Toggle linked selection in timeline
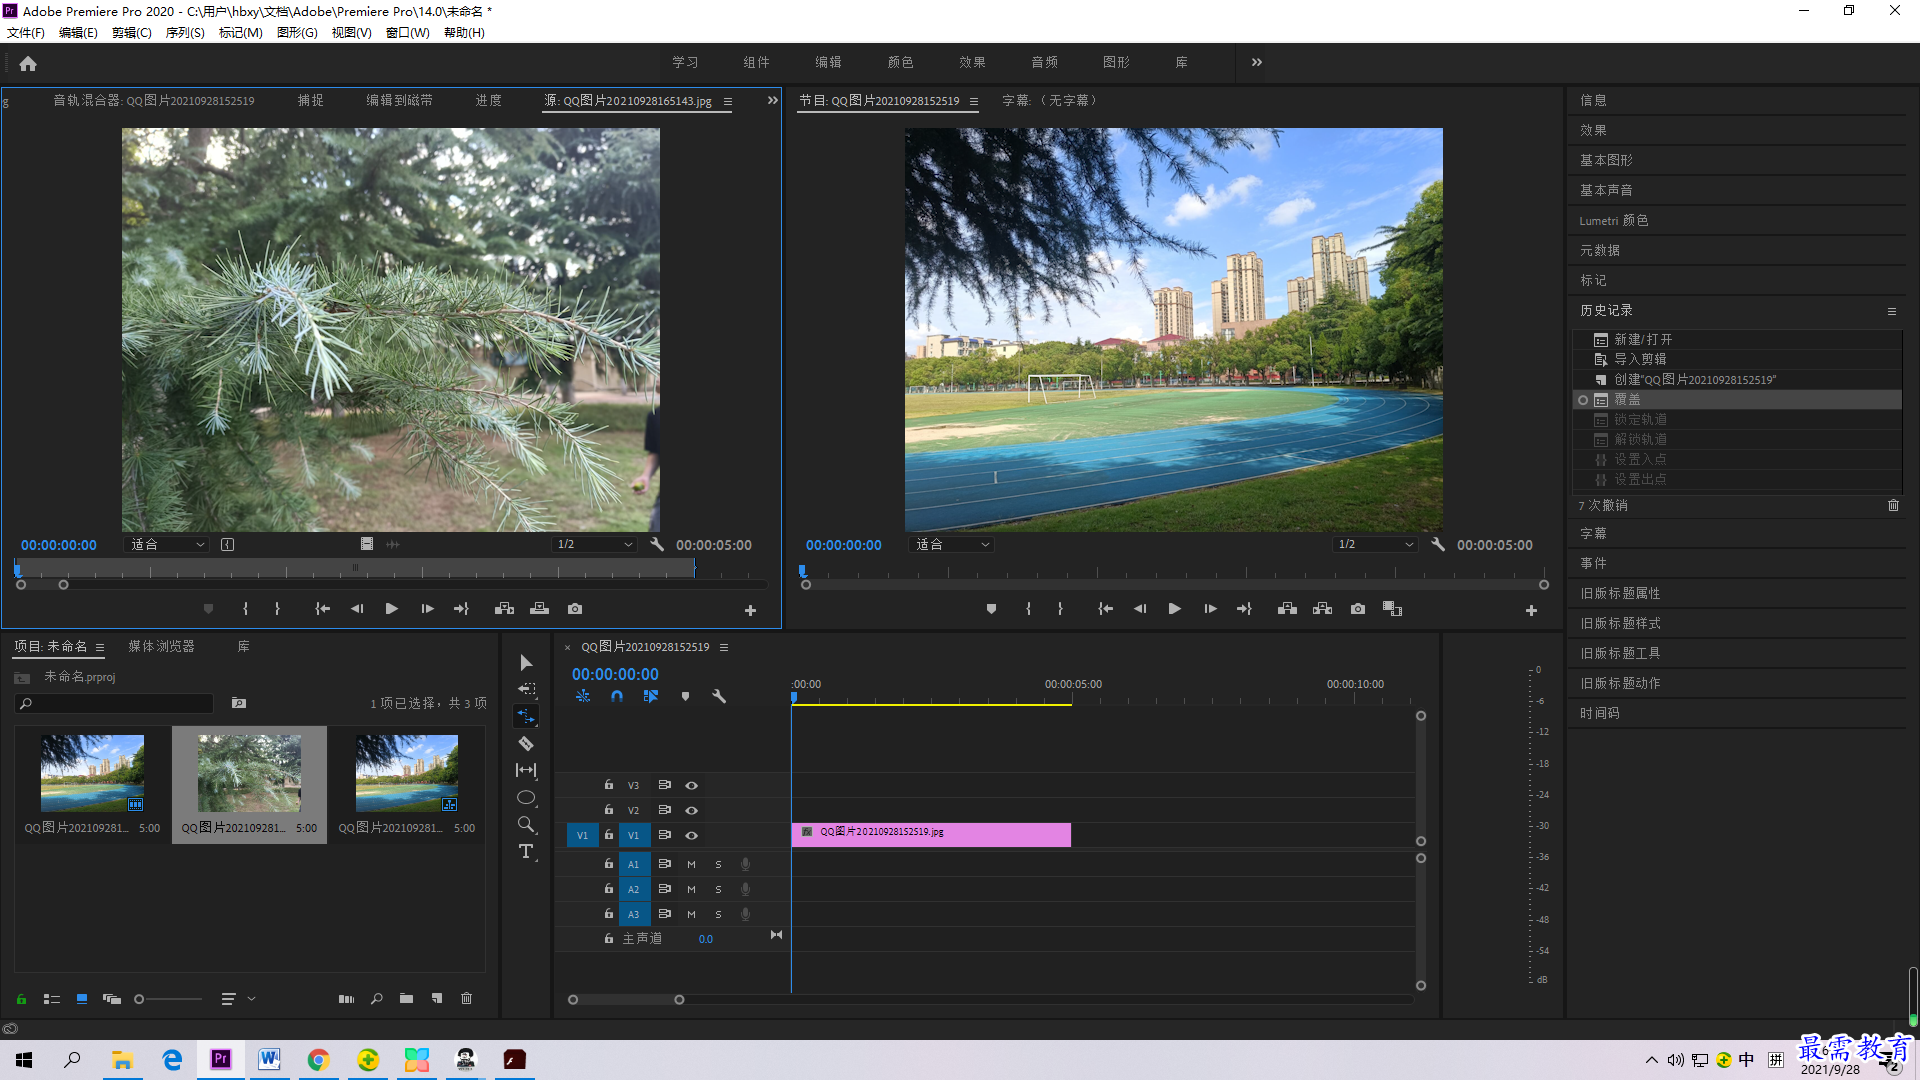 (x=651, y=696)
